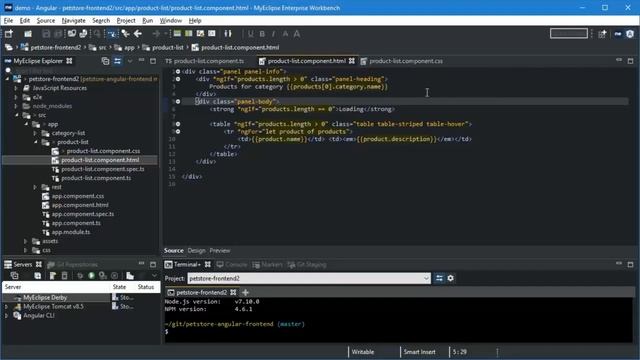Expand the MyEclipse Tomcat v8.5 server
The image size is (640, 360).
click(x=7, y=307)
